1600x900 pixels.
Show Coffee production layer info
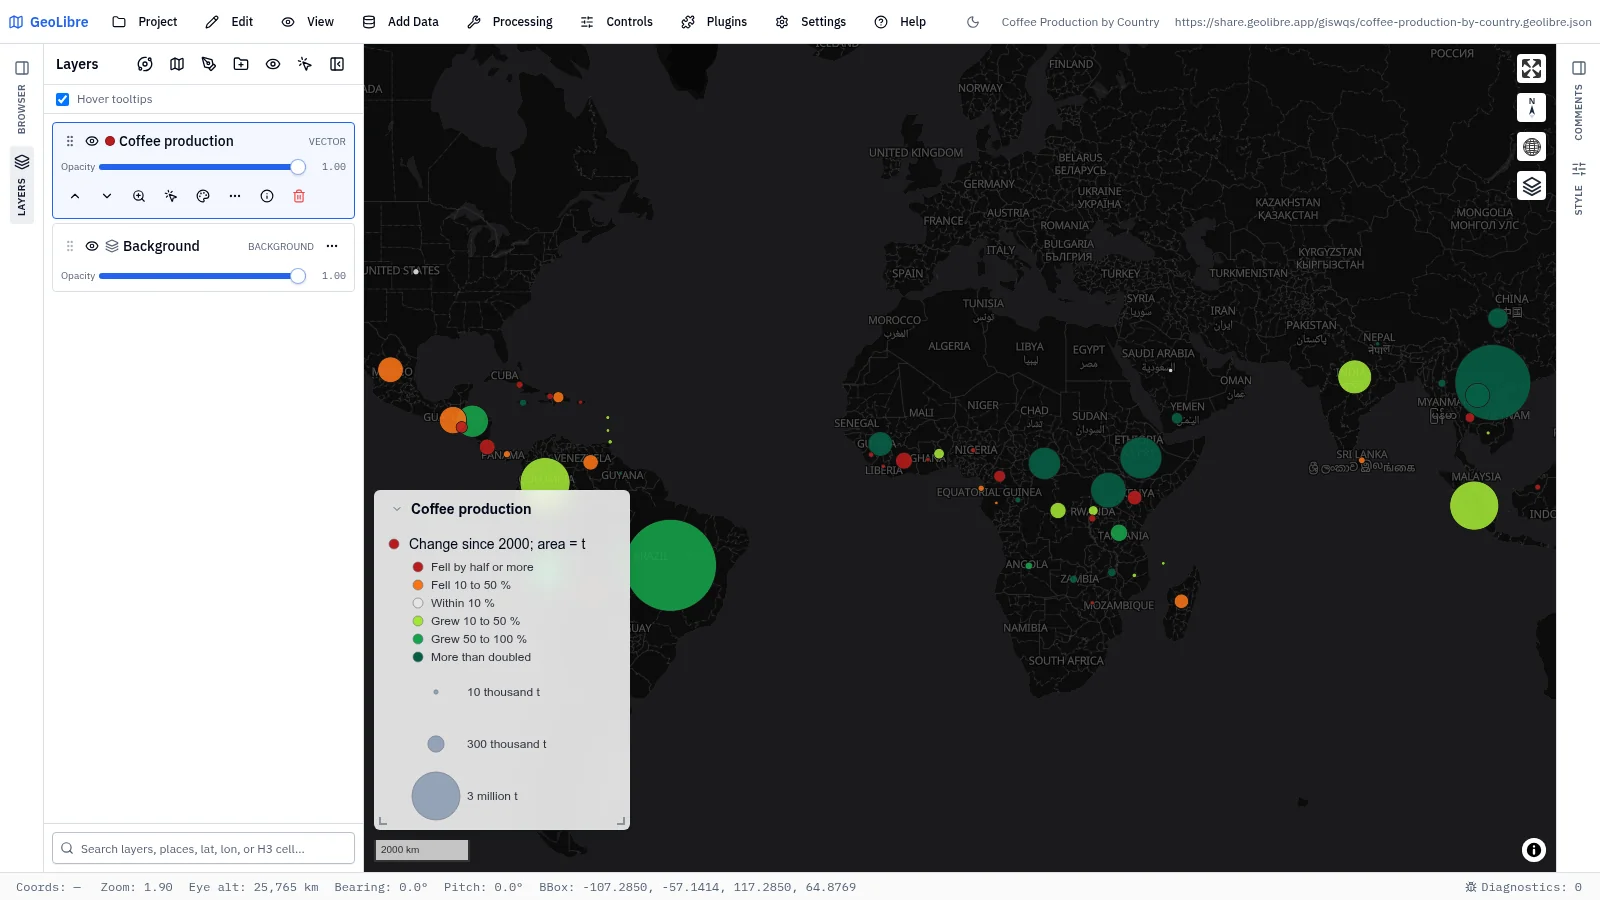(x=267, y=196)
